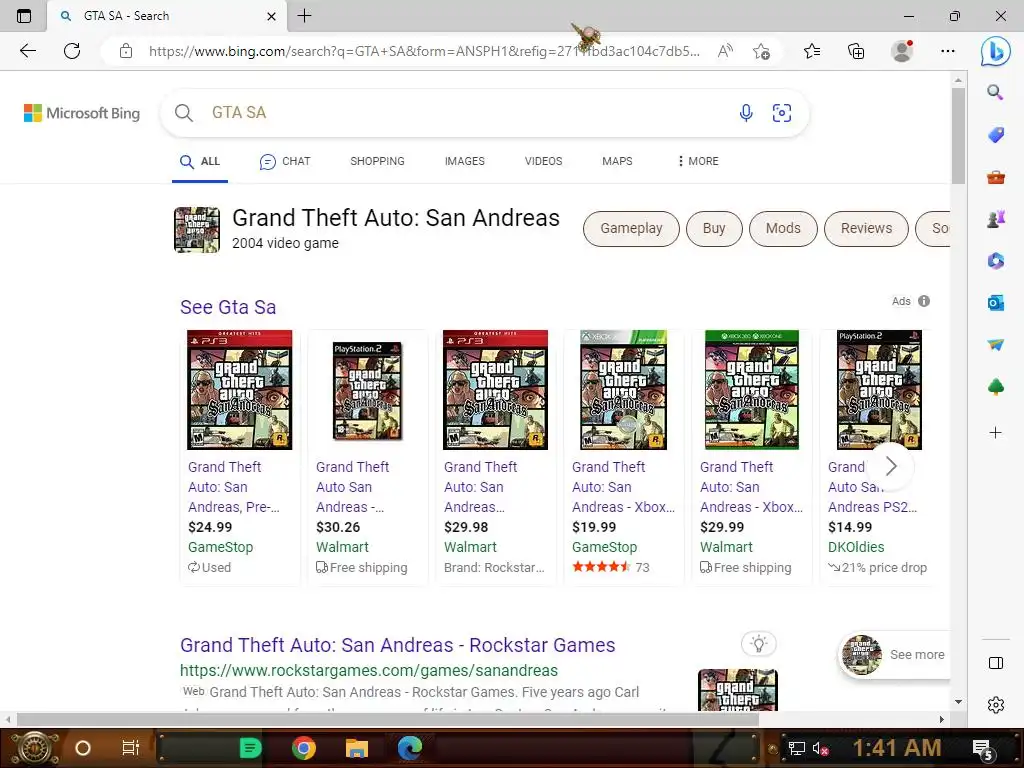This screenshot has height=768, width=1024.
Task: Switch to the MAPS tab
Action: click(617, 161)
